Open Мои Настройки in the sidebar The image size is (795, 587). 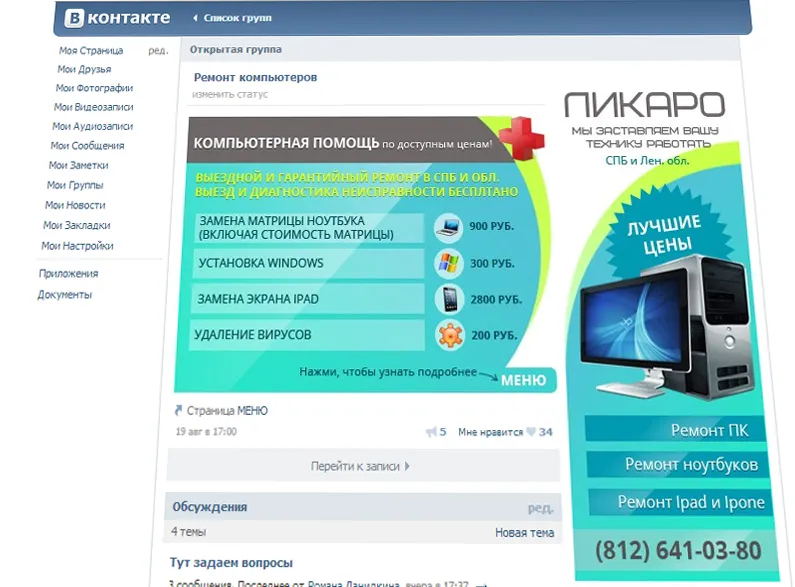tap(77, 246)
